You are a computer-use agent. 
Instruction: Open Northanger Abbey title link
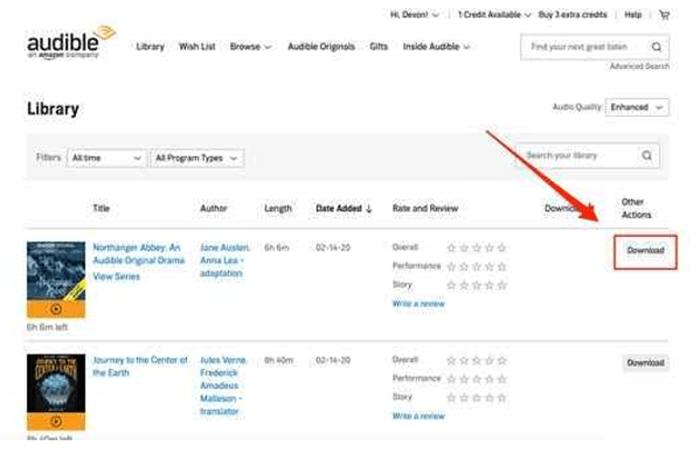(x=138, y=254)
